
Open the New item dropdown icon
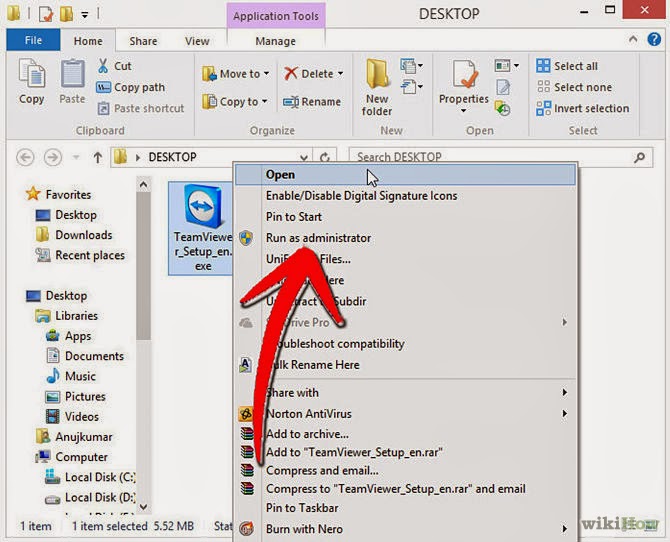[412, 66]
